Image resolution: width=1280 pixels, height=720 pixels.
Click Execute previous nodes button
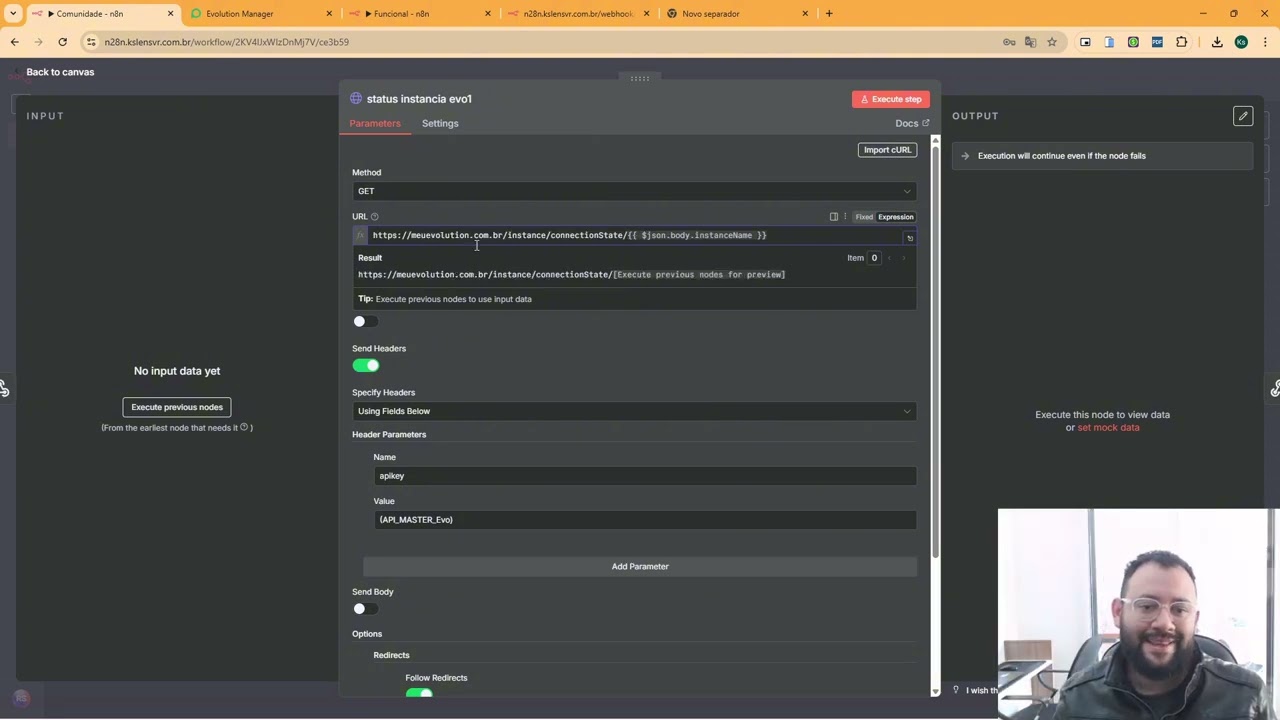(177, 407)
